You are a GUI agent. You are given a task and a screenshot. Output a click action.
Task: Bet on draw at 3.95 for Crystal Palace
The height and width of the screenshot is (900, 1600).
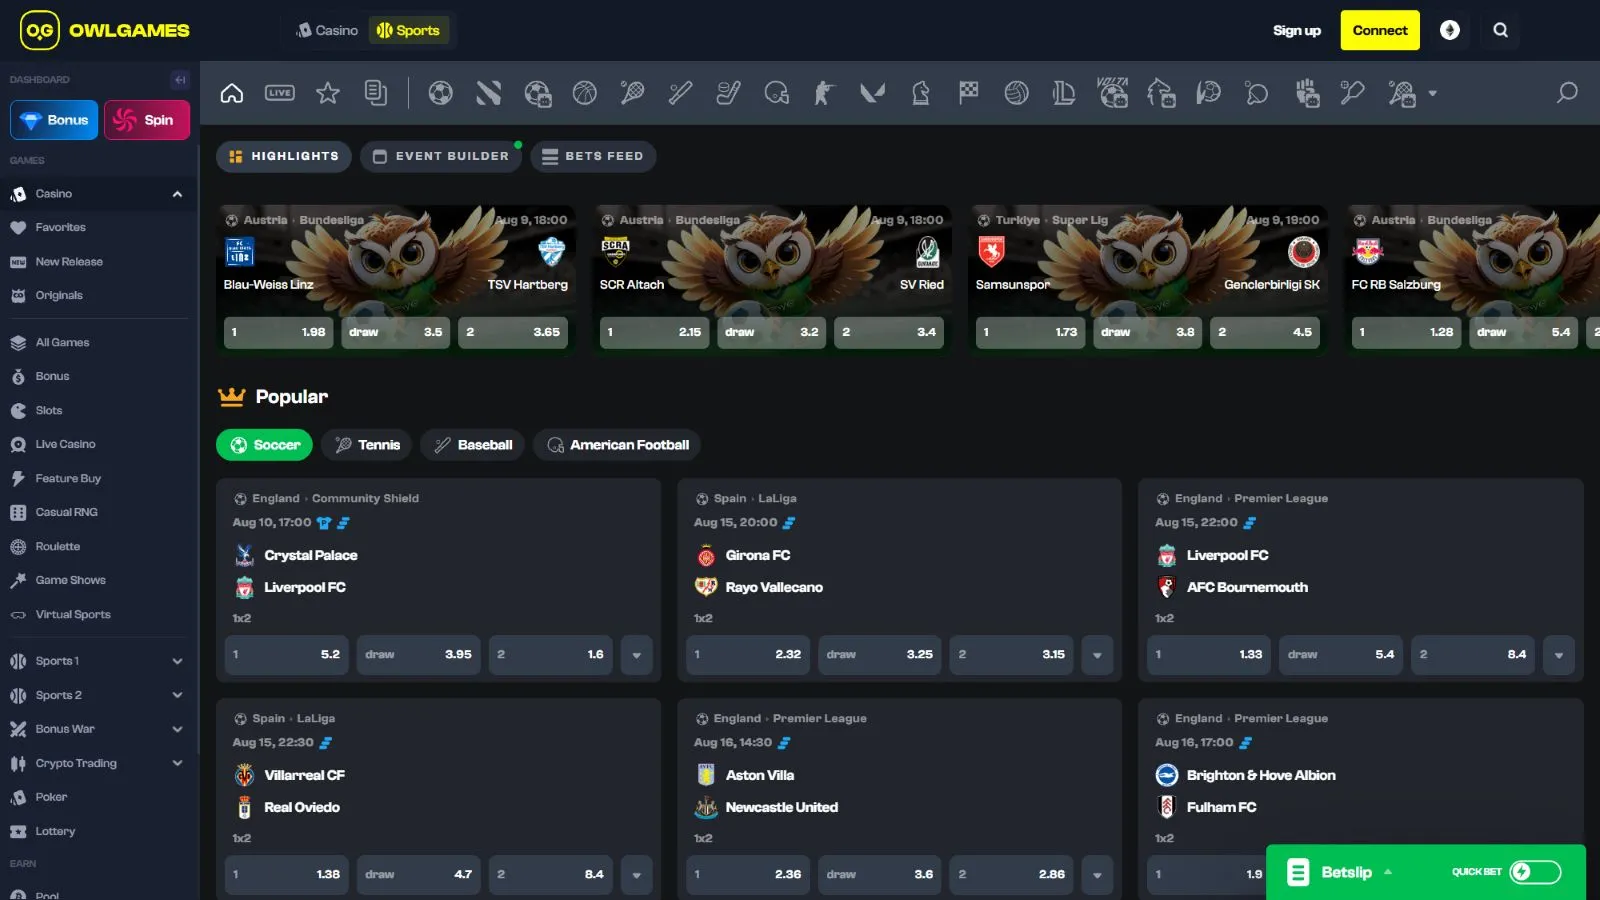pos(418,655)
